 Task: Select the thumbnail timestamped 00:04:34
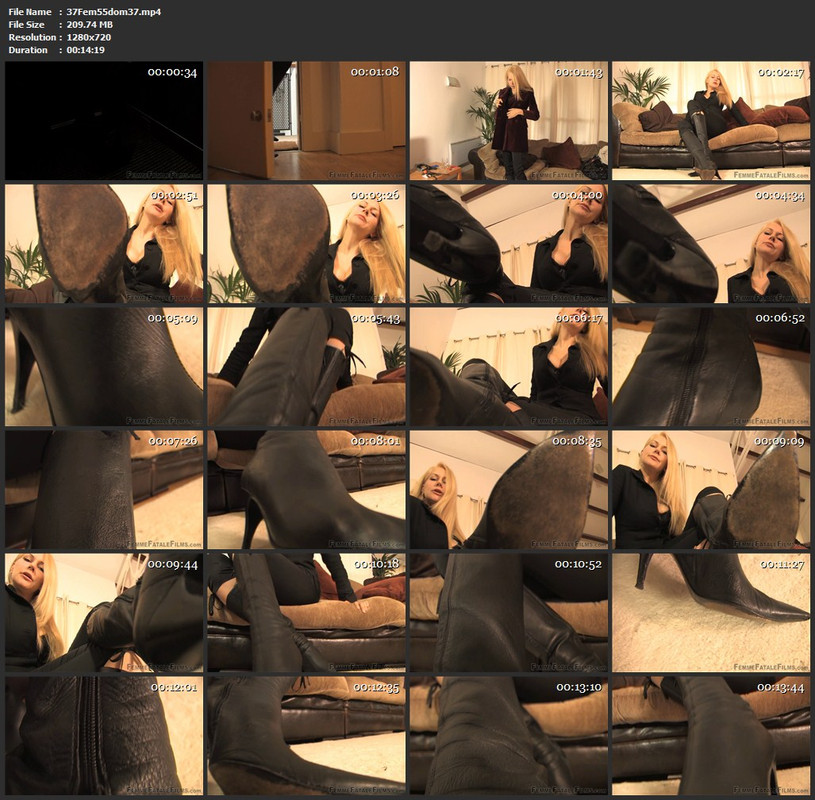tap(711, 244)
